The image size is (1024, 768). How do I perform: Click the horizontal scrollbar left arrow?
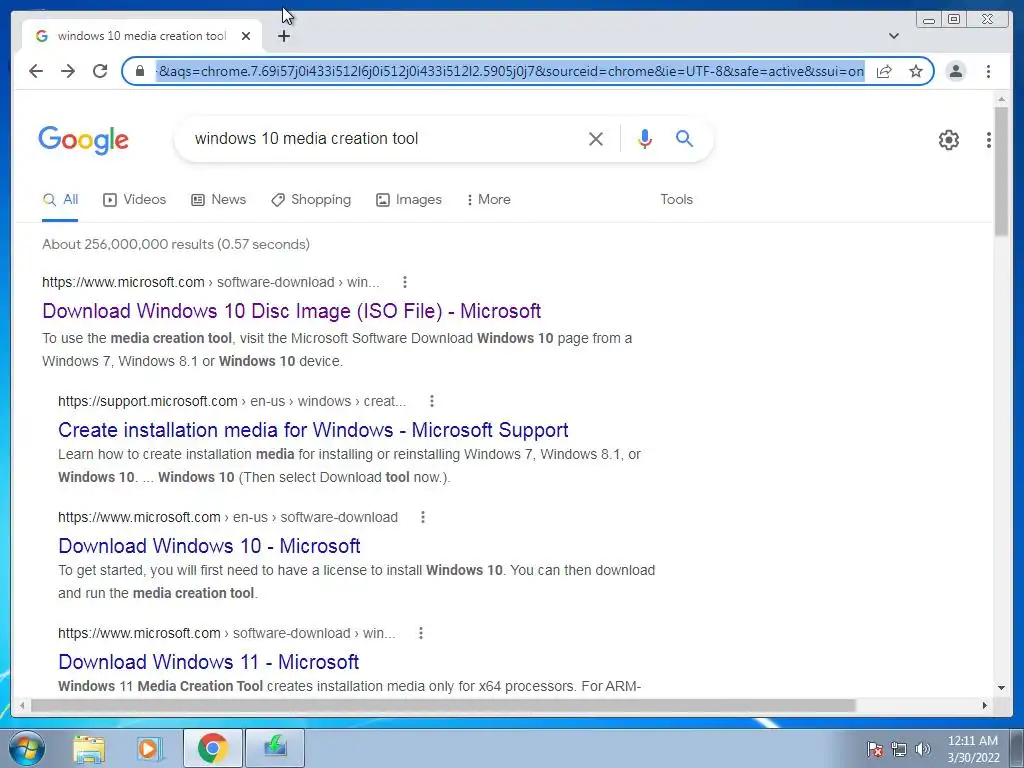point(22,705)
